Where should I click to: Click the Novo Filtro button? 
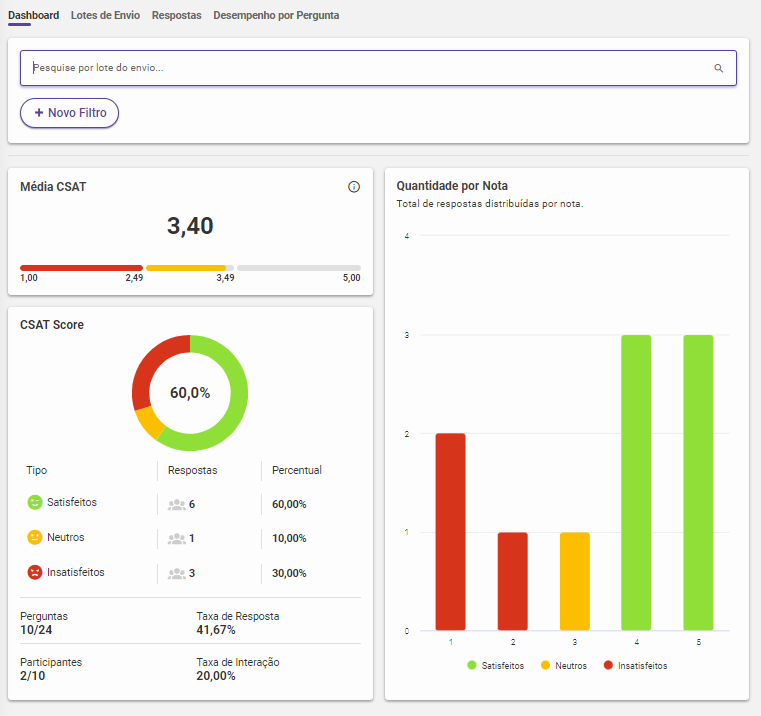coord(70,113)
